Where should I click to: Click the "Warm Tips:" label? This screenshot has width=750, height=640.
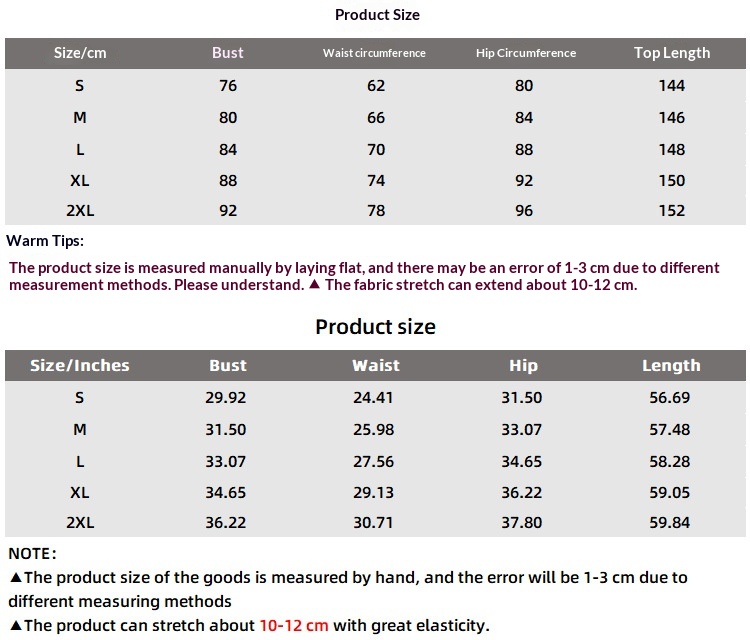(45, 241)
